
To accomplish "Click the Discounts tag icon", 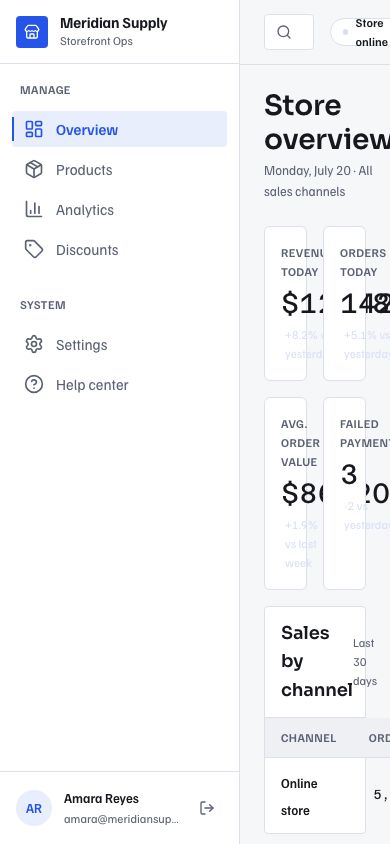I will point(34,249).
